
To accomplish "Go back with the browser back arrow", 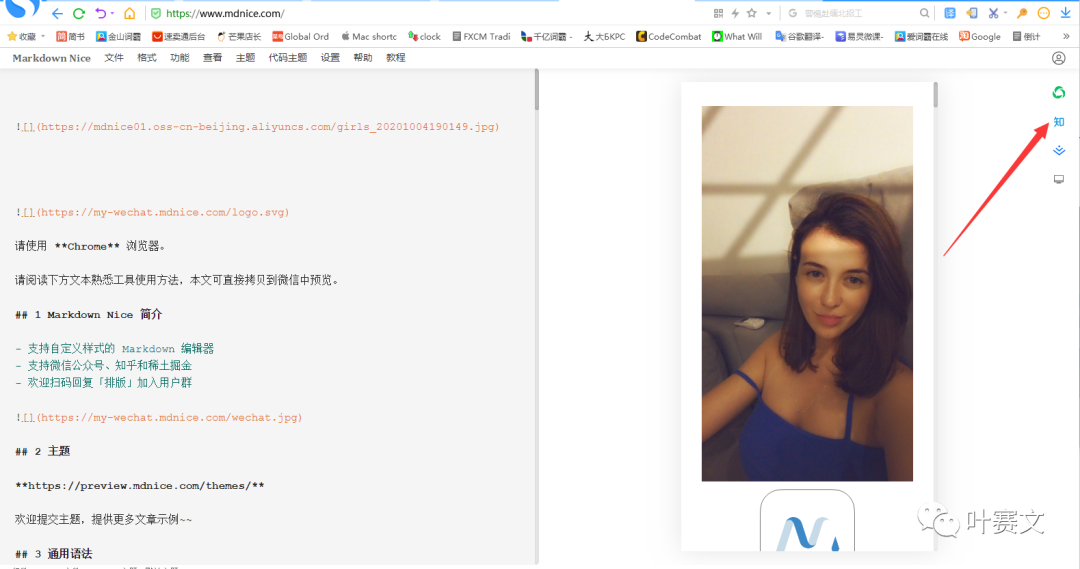I will [57, 13].
